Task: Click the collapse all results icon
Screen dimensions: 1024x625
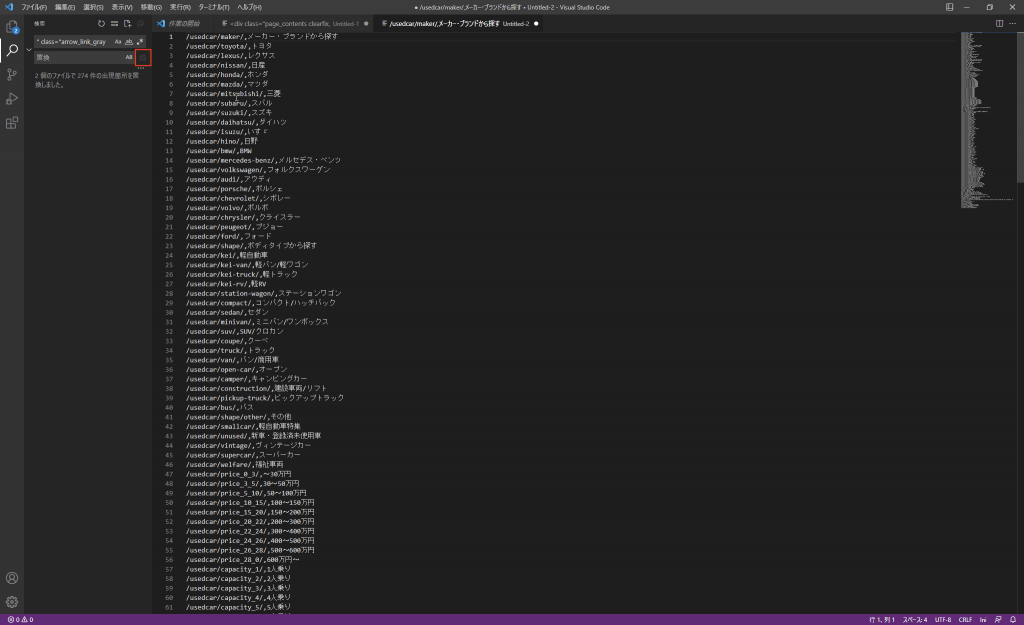Action: tap(140, 24)
